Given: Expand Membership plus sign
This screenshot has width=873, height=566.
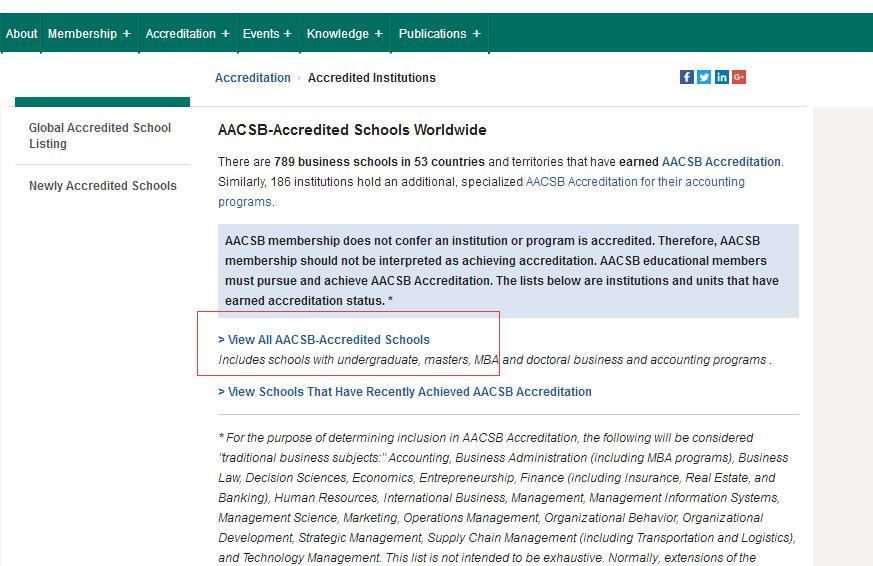Looking at the screenshot, I should coord(126,33).
